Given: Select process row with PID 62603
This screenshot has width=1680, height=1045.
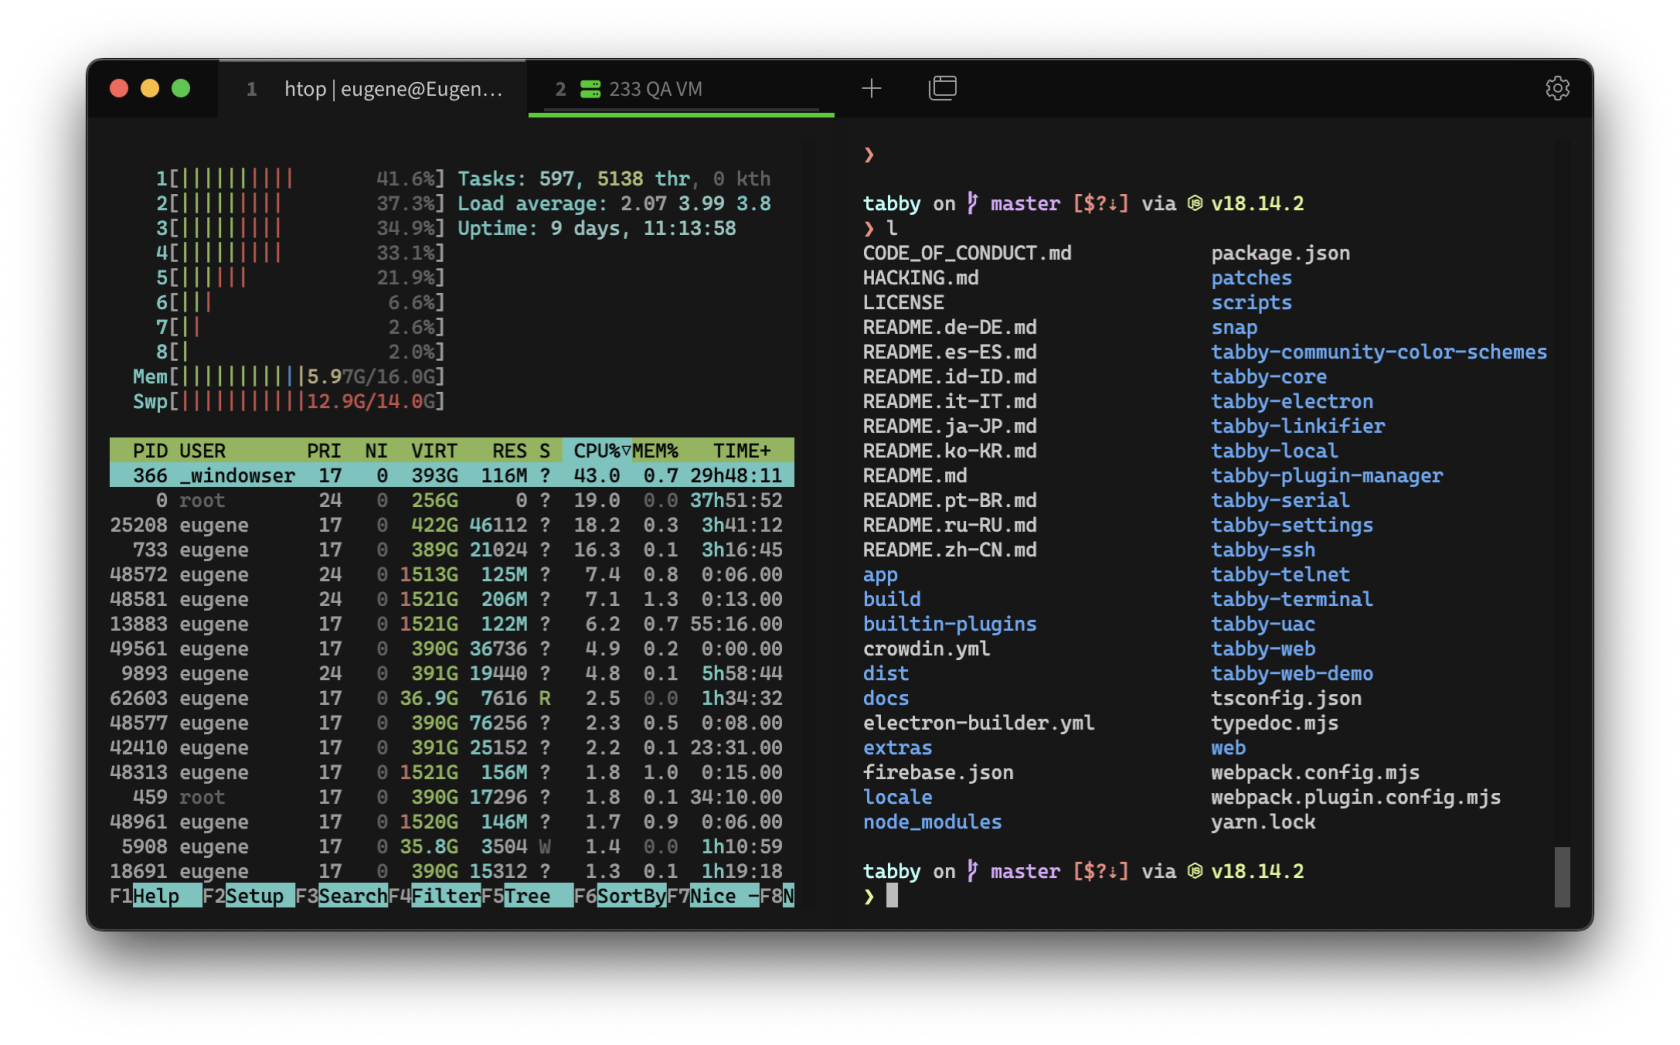Looking at the screenshot, I should click(452, 698).
